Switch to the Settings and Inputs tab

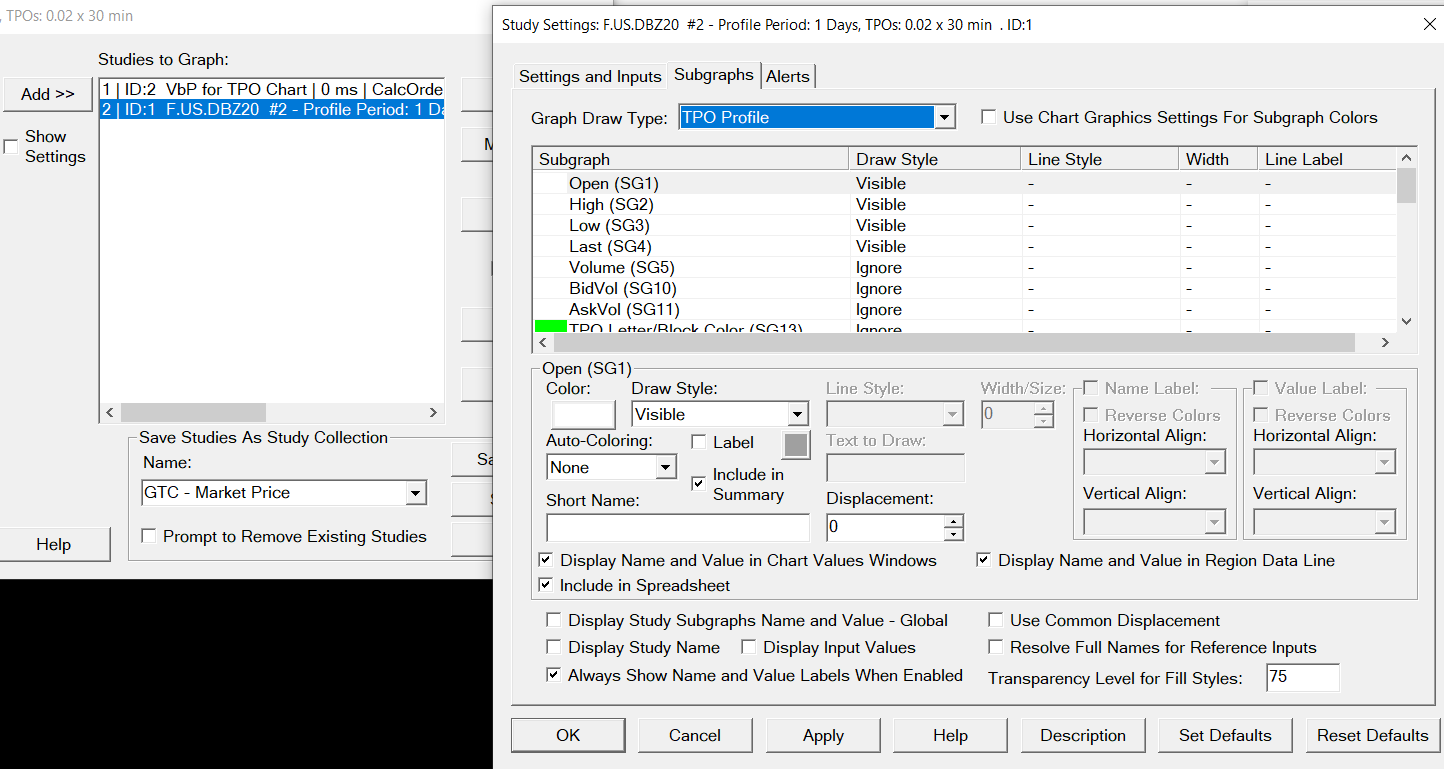coord(590,76)
